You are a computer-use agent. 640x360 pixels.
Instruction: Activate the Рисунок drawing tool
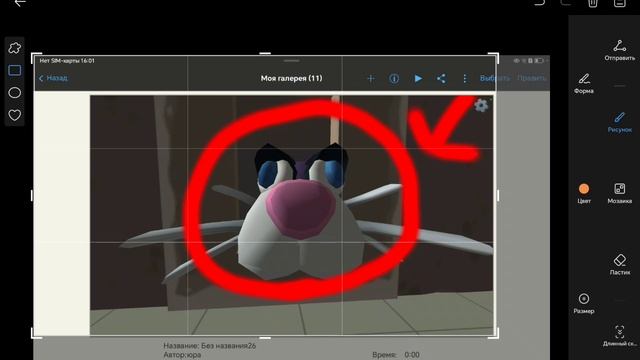click(620, 122)
